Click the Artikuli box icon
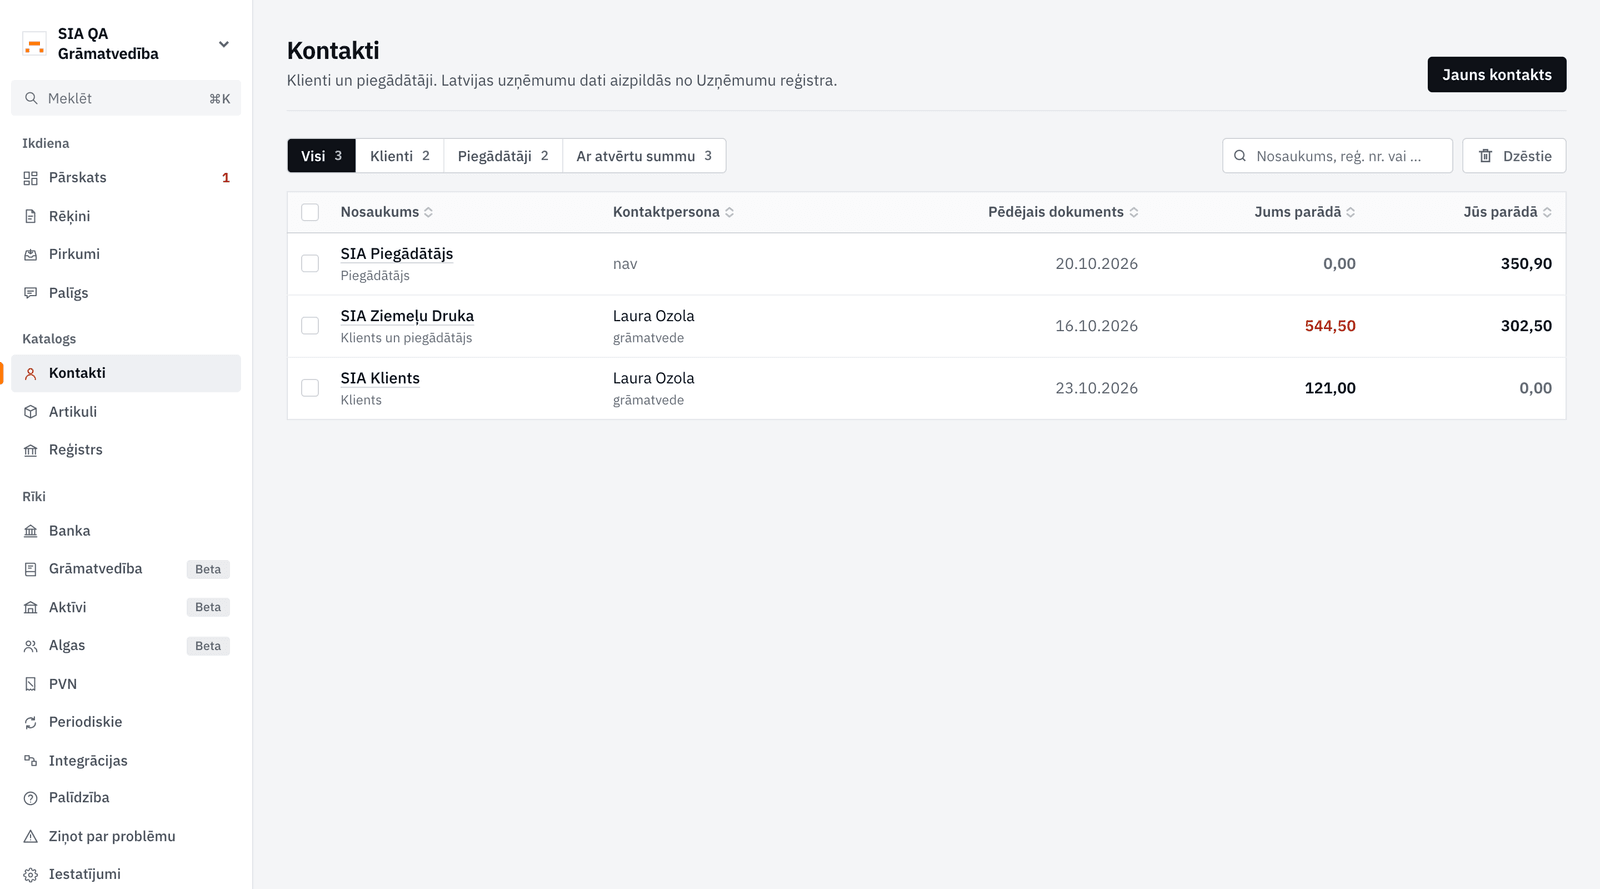This screenshot has width=1600, height=889. point(31,412)
